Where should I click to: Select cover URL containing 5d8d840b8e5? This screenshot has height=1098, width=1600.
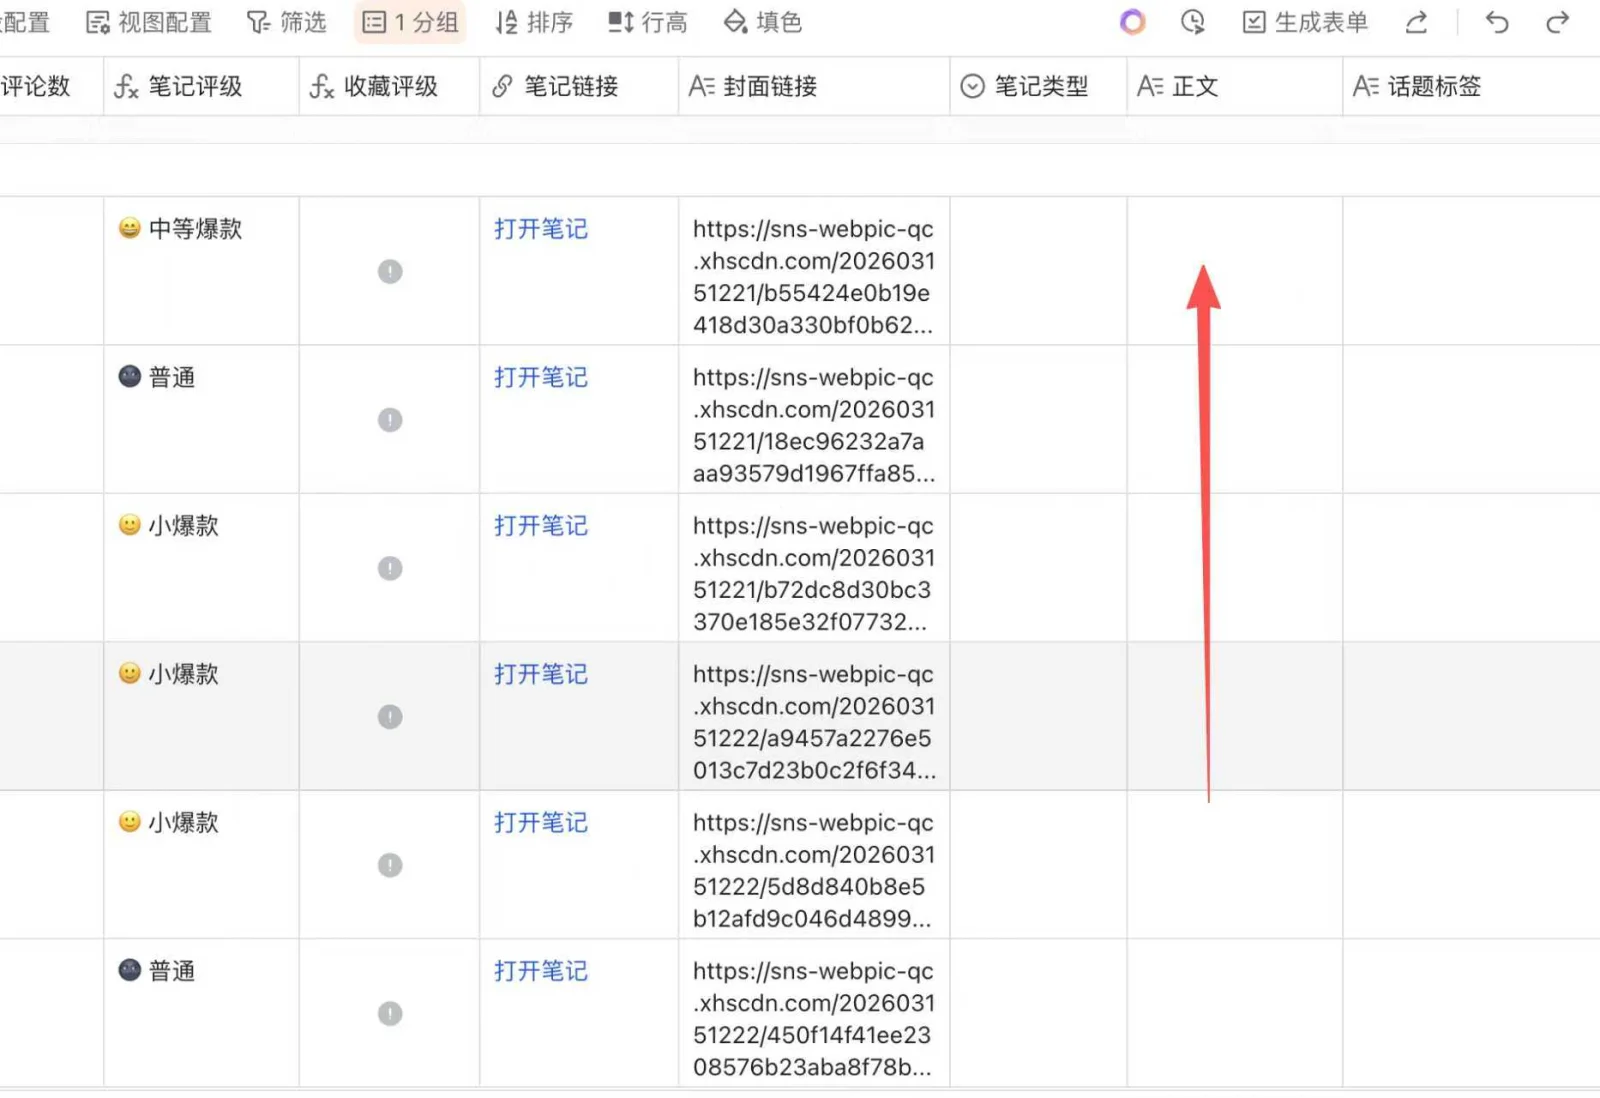[x=814, y=871]
